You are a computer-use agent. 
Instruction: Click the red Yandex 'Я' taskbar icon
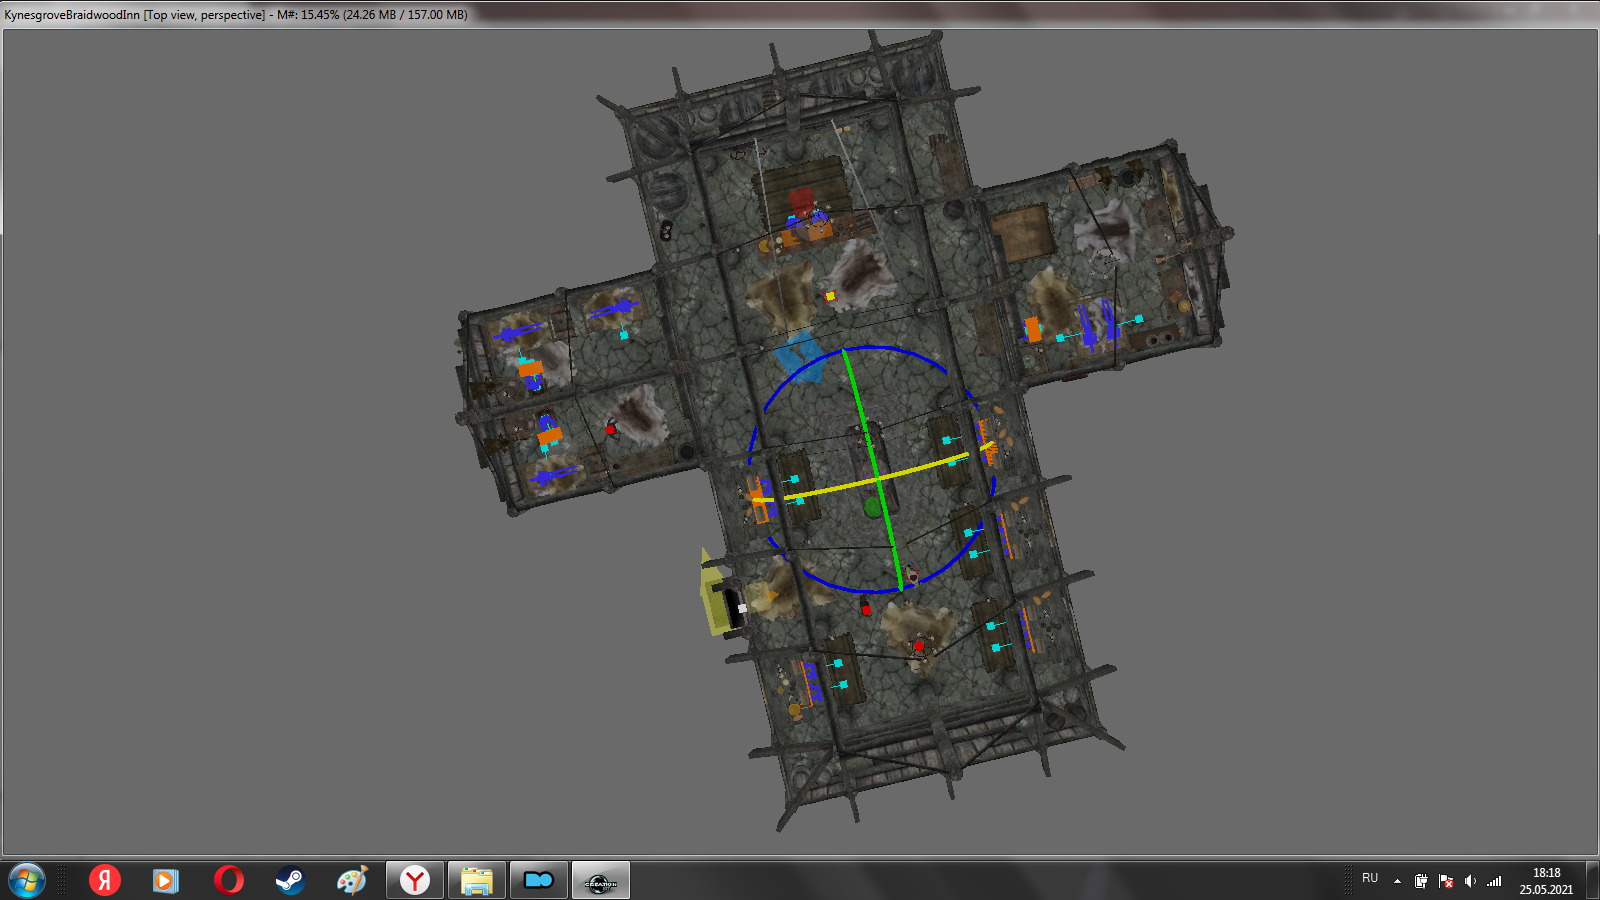[105, 881]
